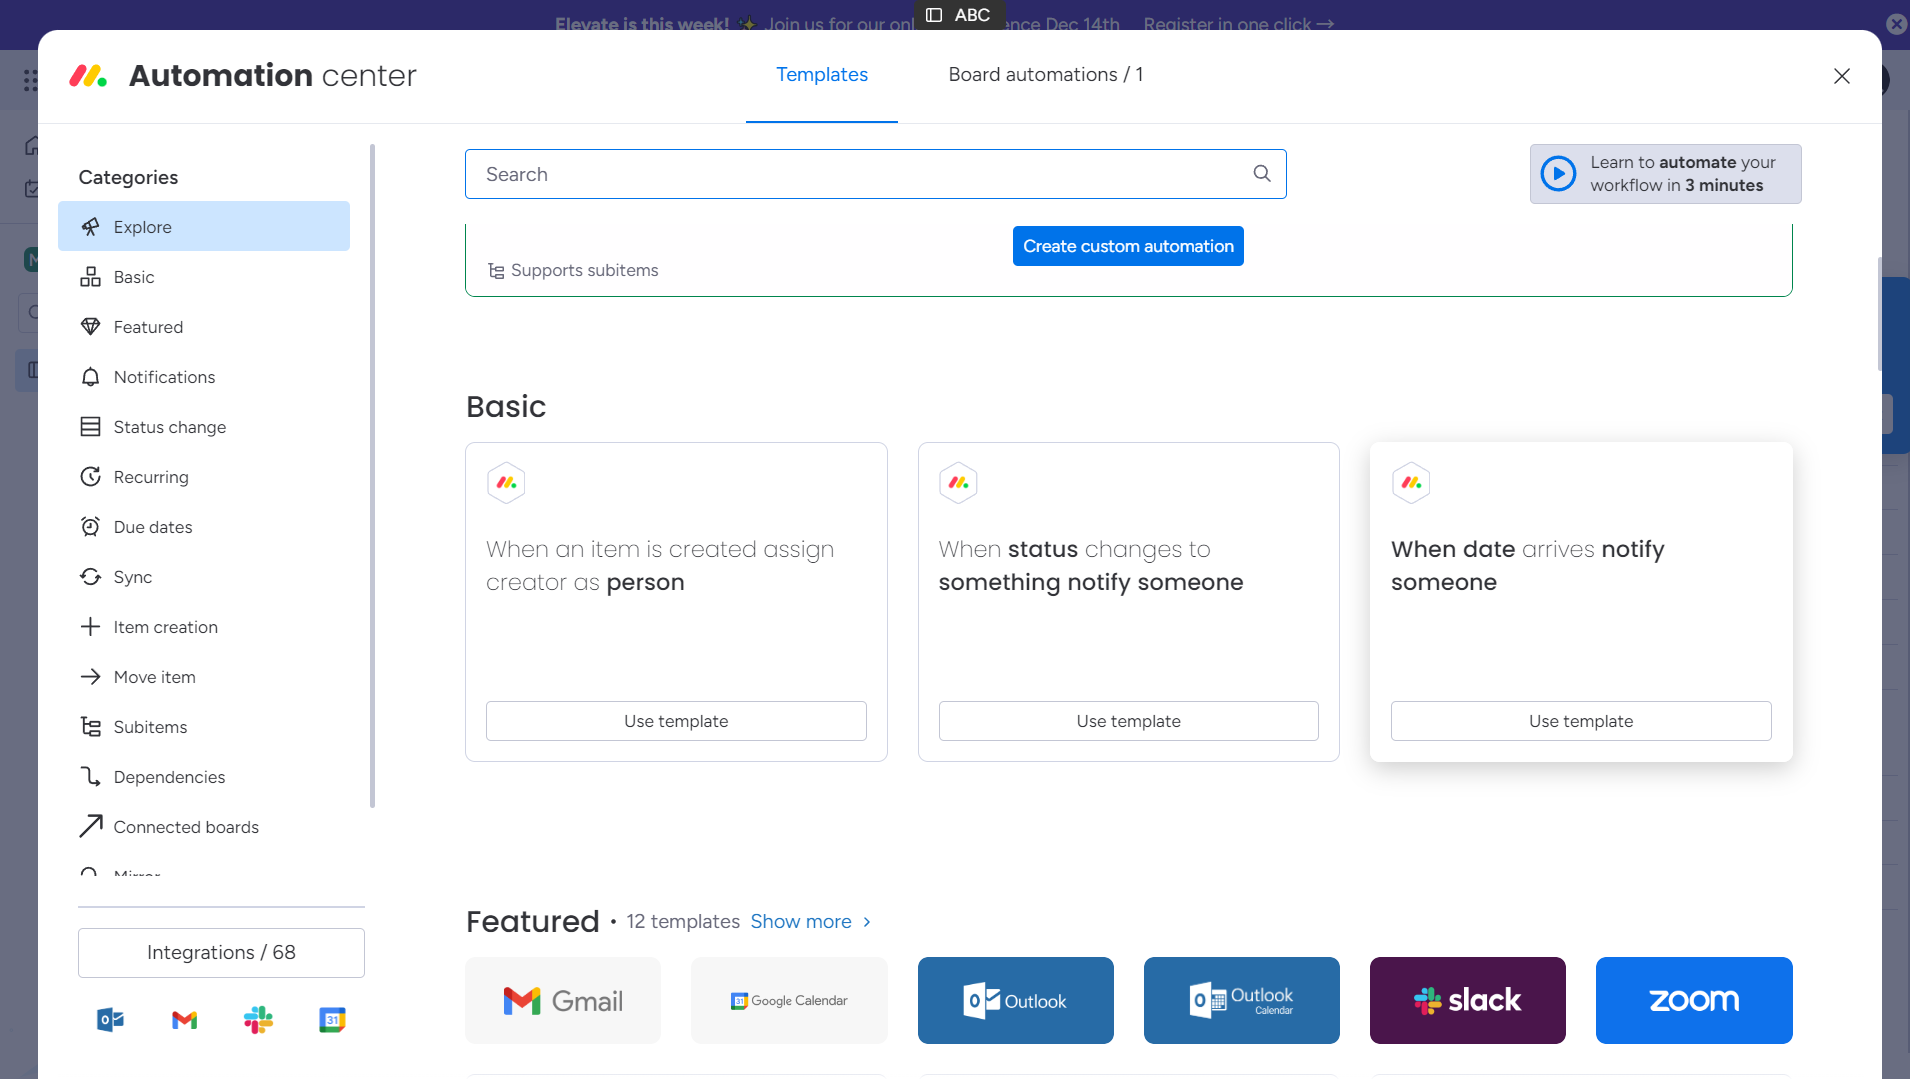The image size is (1910, 1079).
Task: Click the Gmail integration icon at sidebar bottom
Action: click(x=183, y=1019)
